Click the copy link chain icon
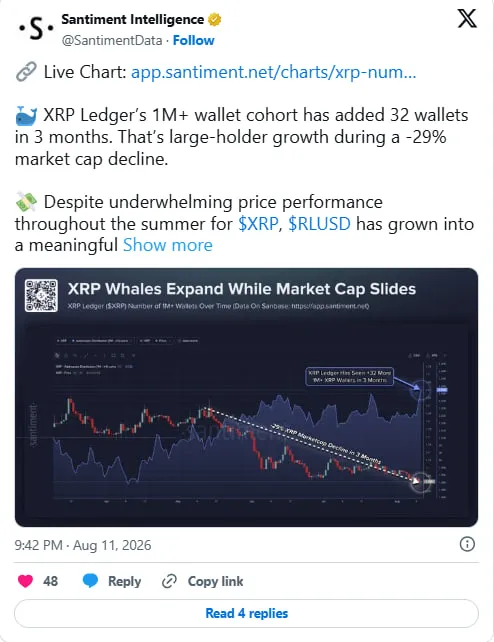 click(169, 581)
